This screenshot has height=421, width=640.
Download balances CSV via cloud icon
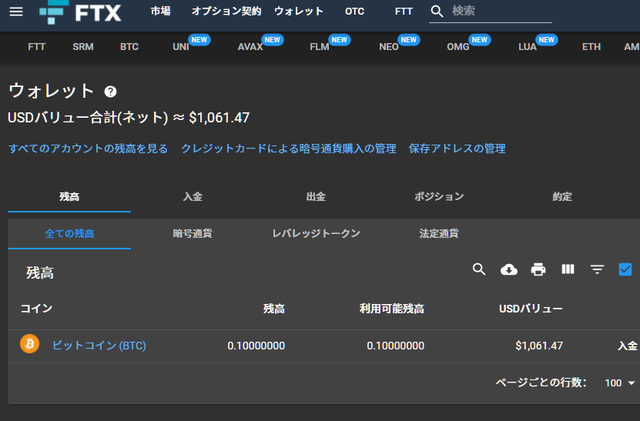(509, 270)
